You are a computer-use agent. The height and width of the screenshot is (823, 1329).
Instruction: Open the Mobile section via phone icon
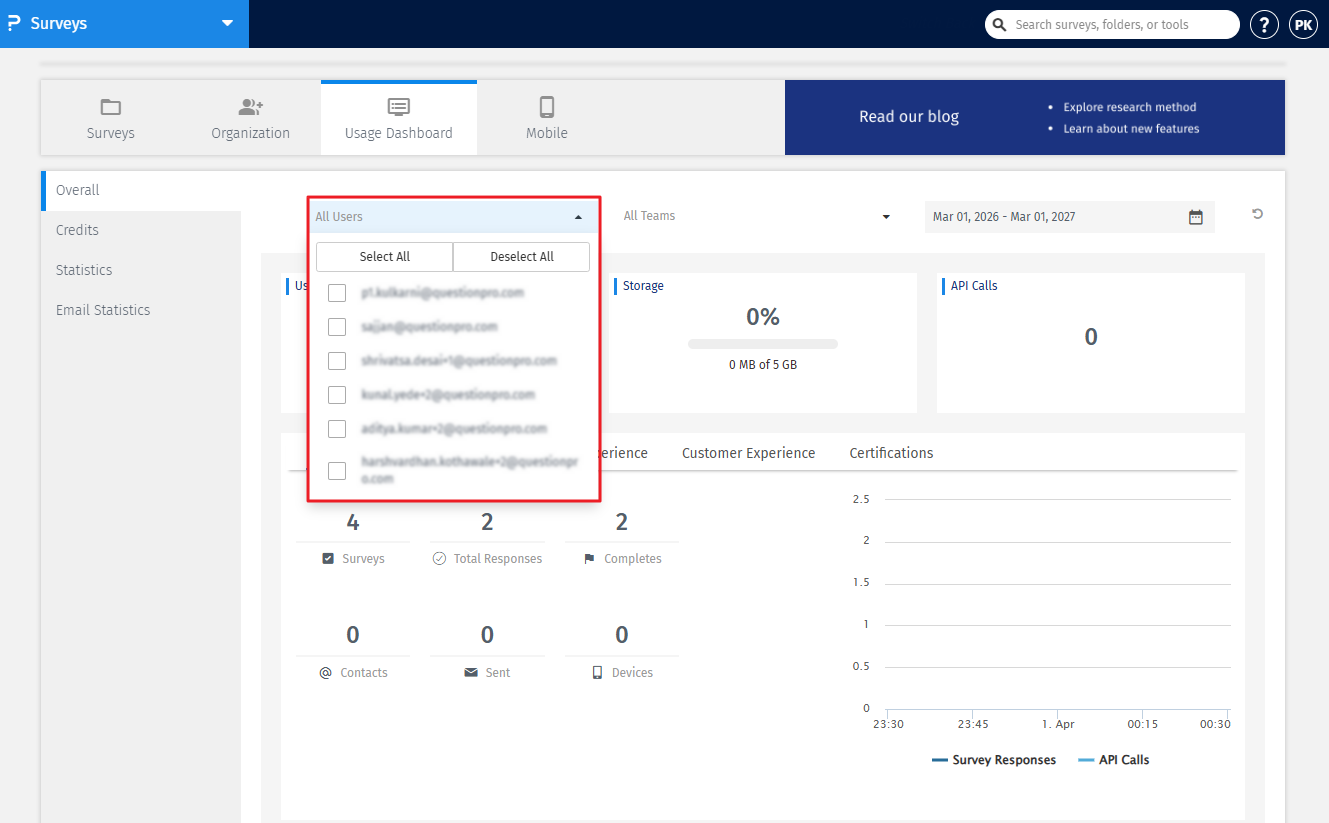546,106
